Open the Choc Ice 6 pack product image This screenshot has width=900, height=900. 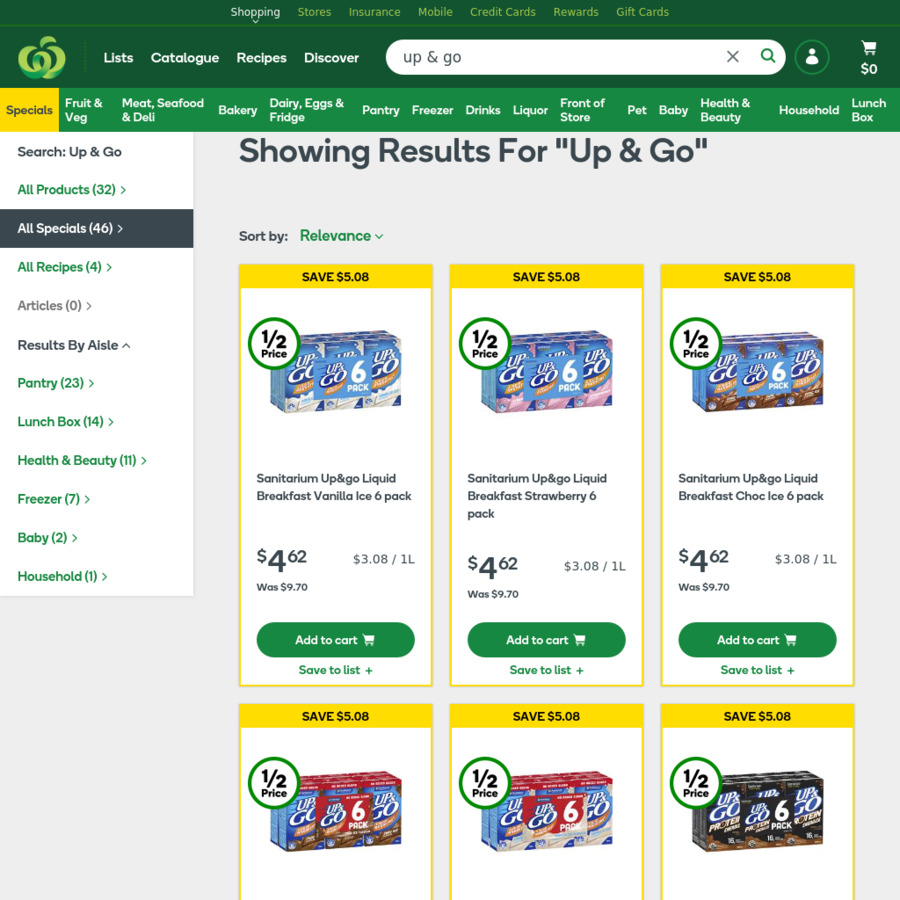coord(757,372)
